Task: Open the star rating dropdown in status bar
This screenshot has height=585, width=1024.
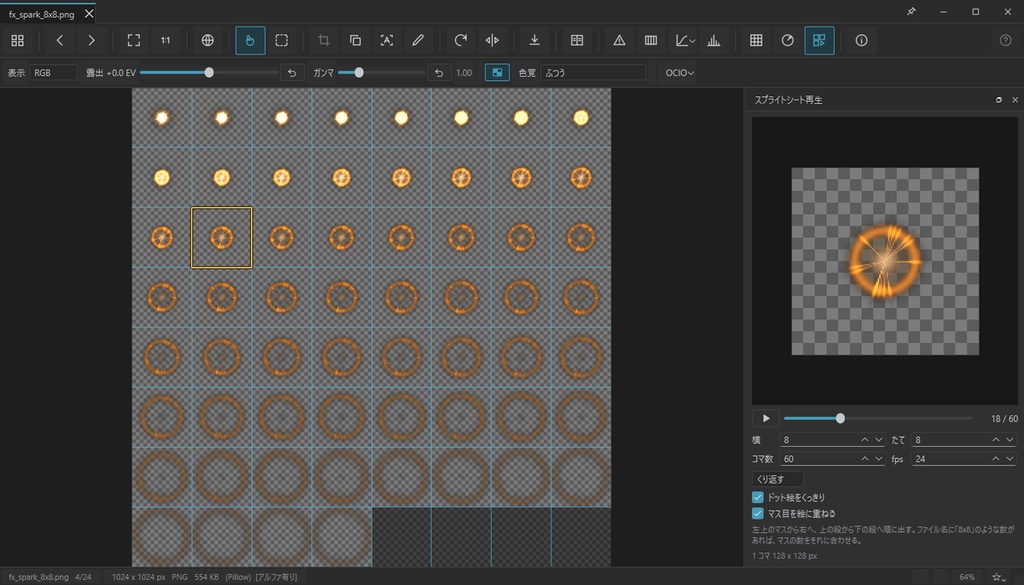Action: (x=999, y=577)
